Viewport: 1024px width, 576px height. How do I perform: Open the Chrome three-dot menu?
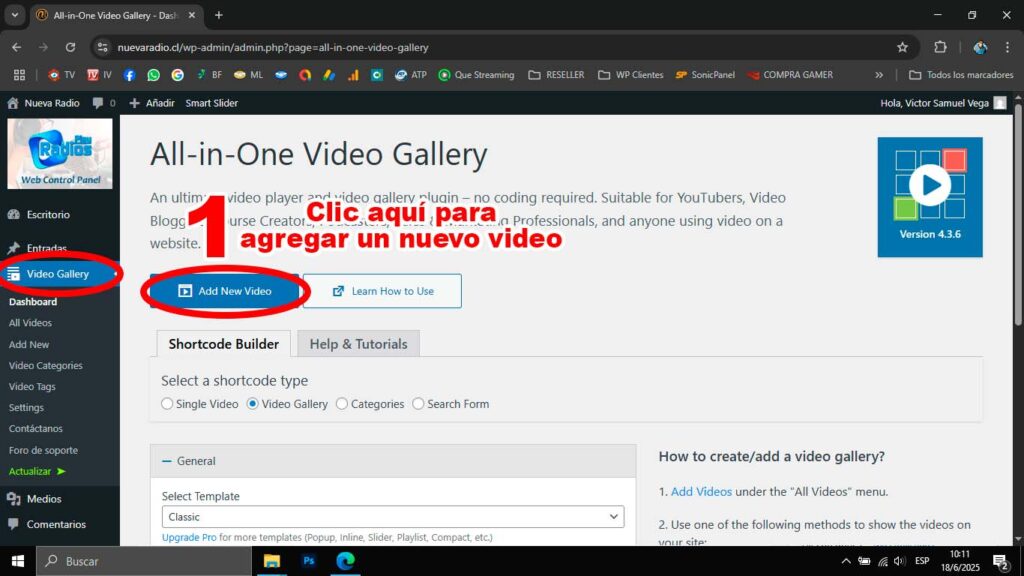pyautogui.click(x=1008, y=47)
